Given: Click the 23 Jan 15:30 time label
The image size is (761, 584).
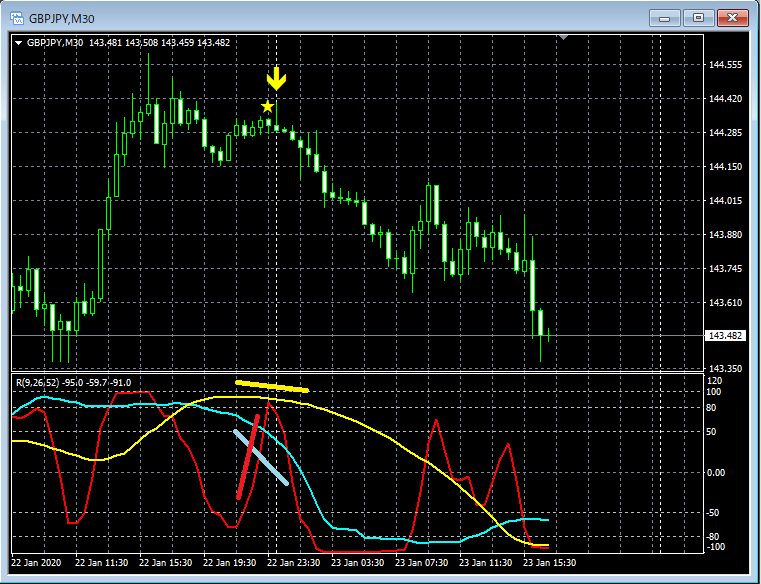Looking at the screenshot, I should (x=550, y=563).
